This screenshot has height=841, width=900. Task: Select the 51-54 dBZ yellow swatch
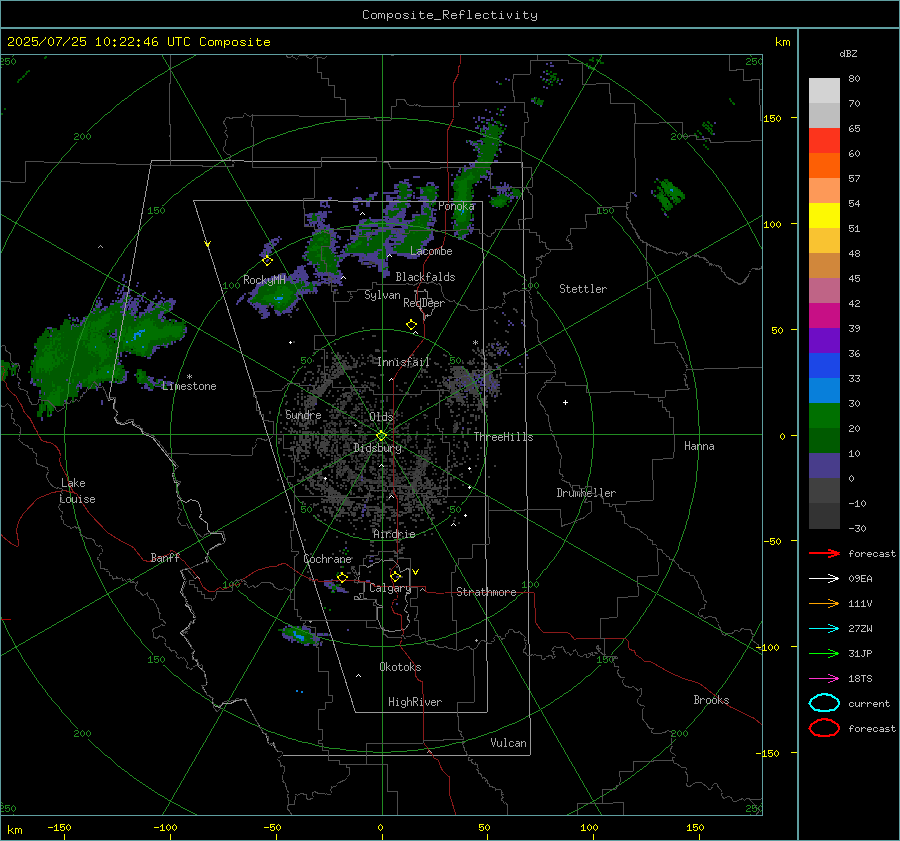coord(824,216)
